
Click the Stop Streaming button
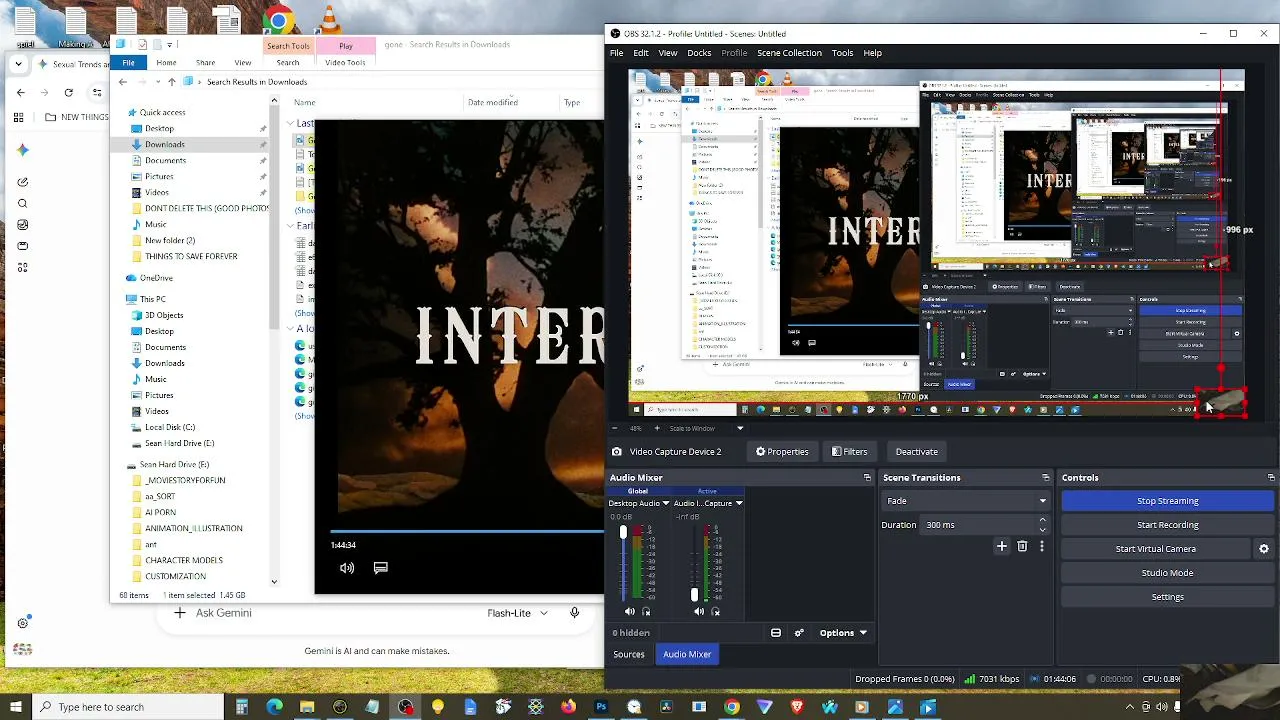tap(1168, 501)
